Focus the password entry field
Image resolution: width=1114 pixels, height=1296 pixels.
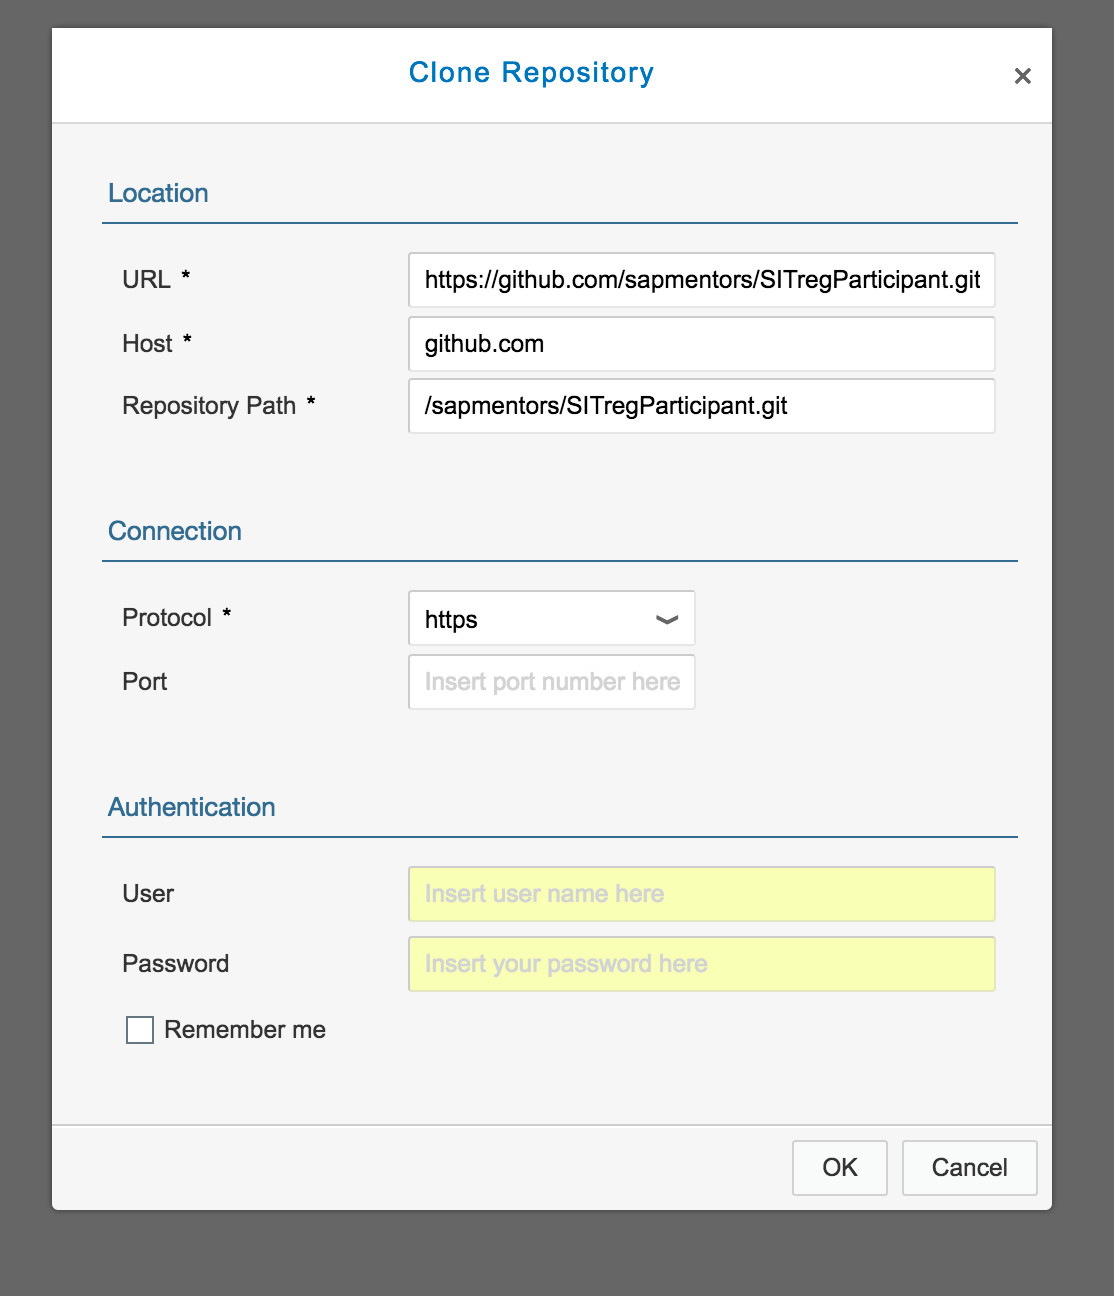point(700,964)
